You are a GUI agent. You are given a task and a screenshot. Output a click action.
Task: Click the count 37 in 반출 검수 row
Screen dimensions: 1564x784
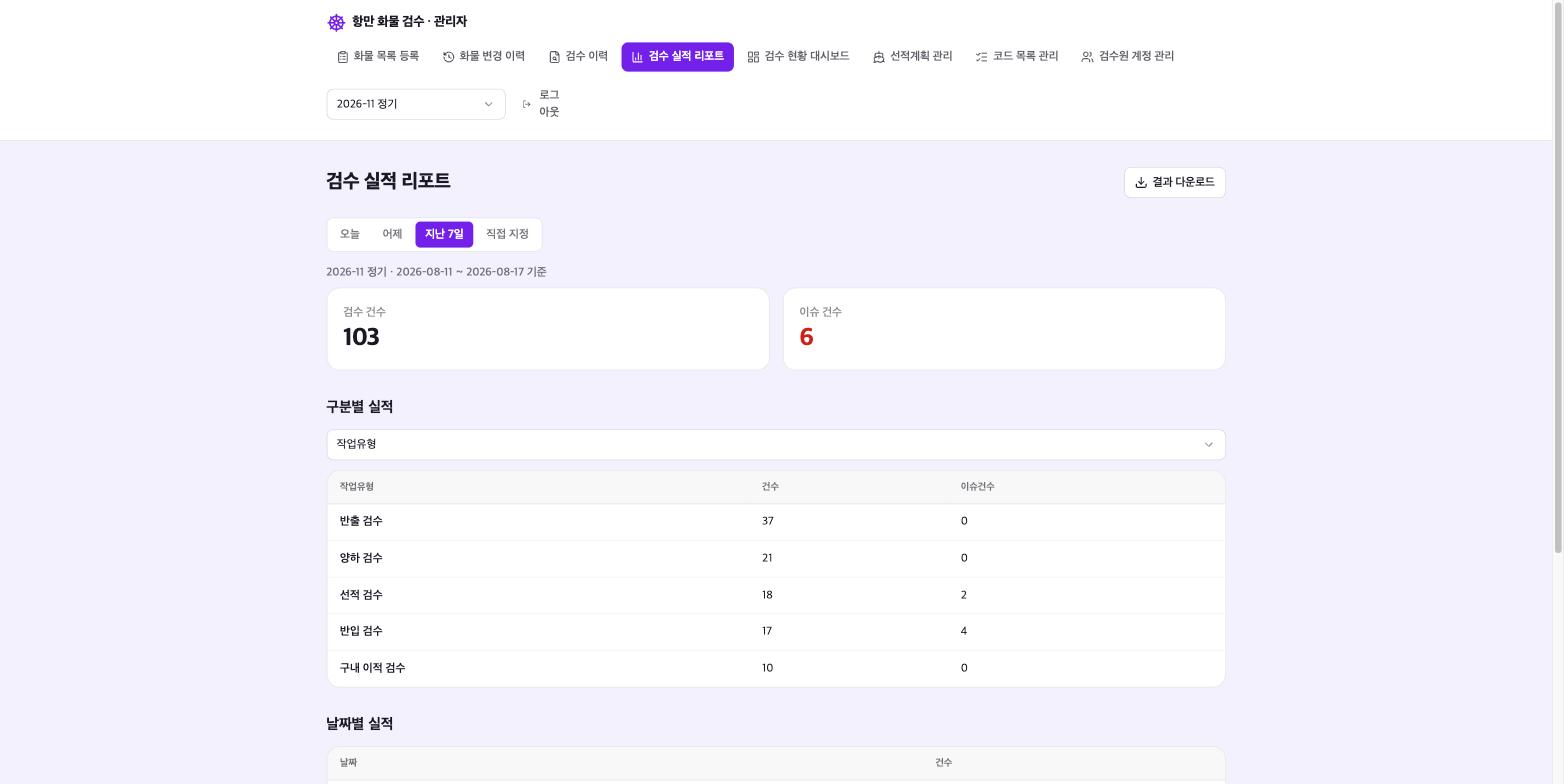(768, 522)
